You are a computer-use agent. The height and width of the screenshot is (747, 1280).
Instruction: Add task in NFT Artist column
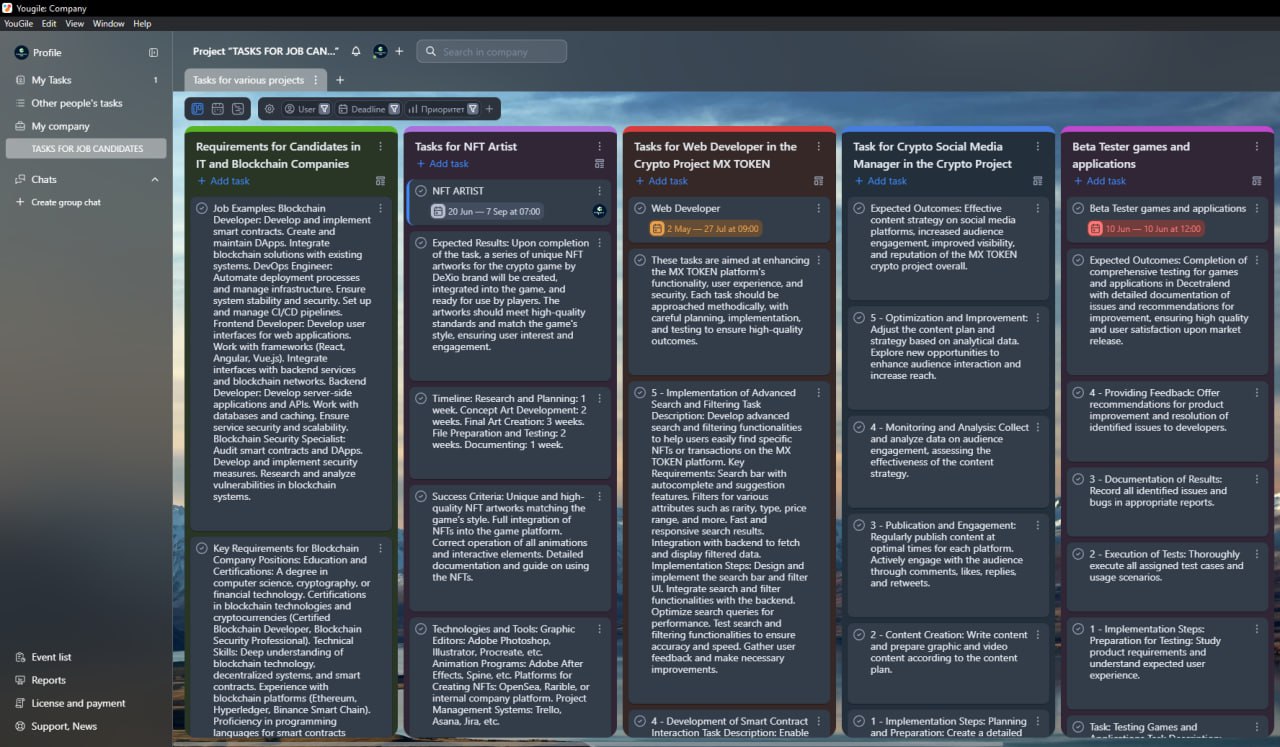coord(442,164)
